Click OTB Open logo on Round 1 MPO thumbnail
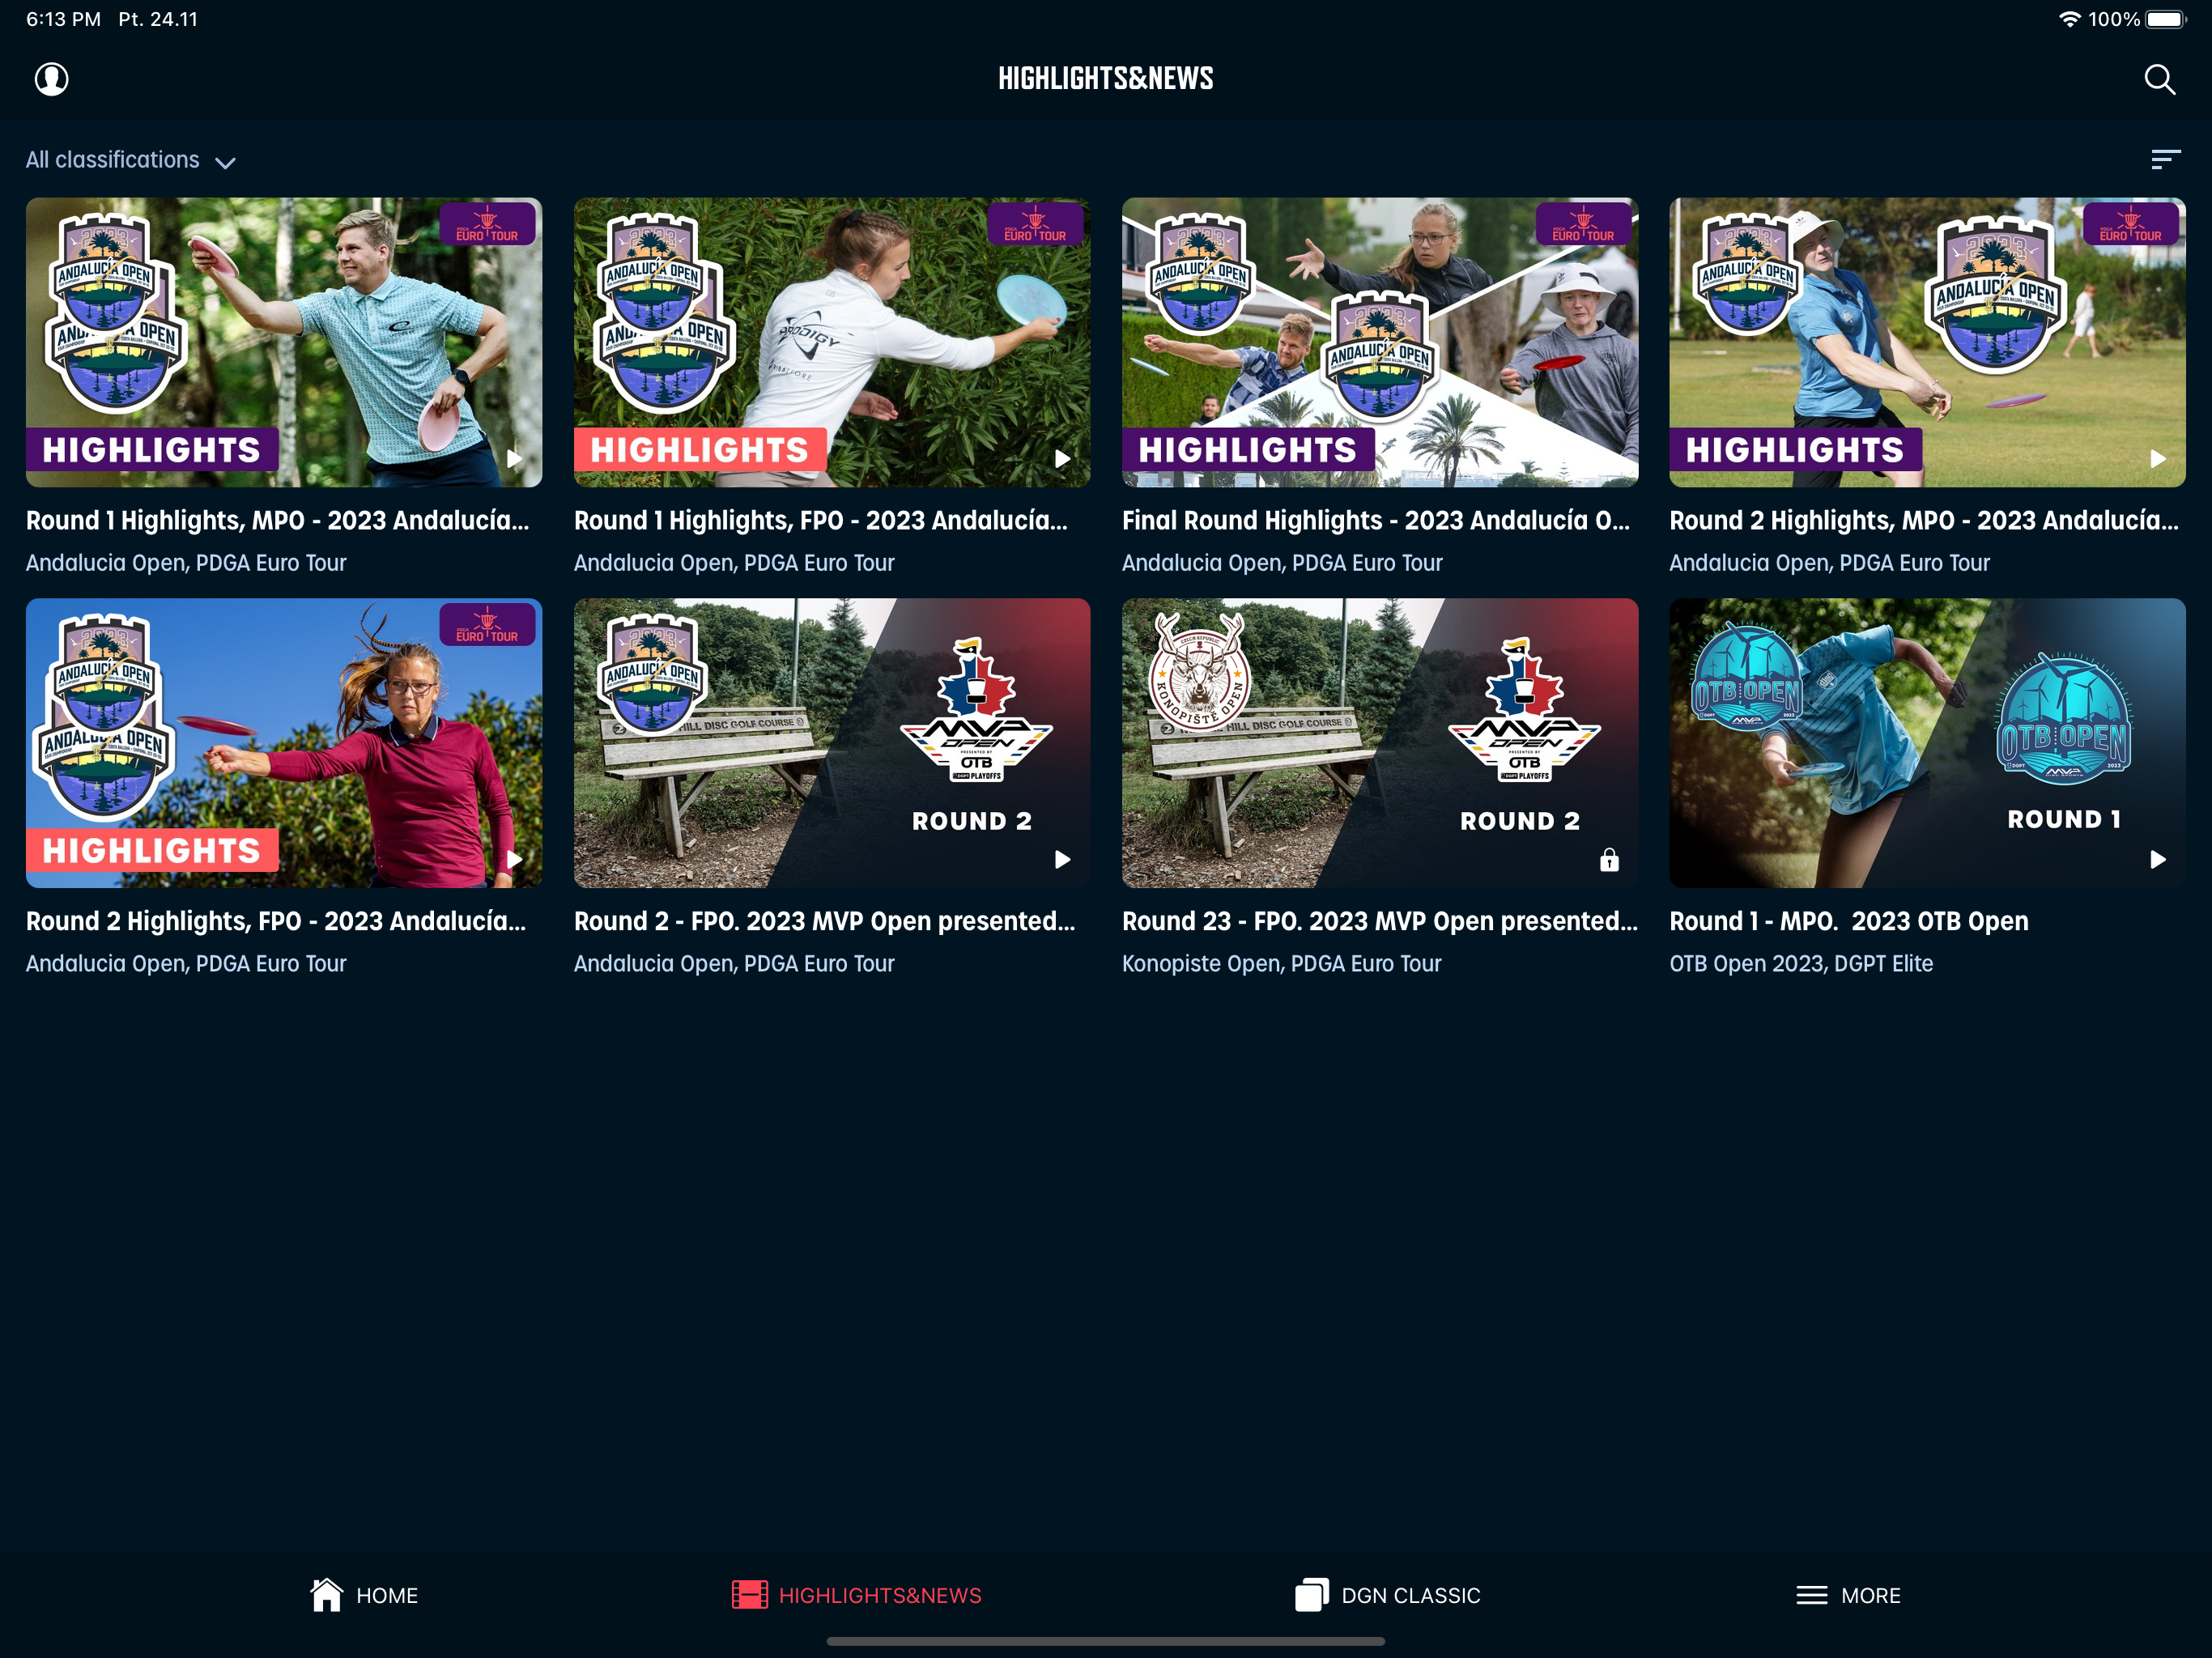Screen dimensions: 2212x1658 pyautogui.click(x=2063, y=718)
